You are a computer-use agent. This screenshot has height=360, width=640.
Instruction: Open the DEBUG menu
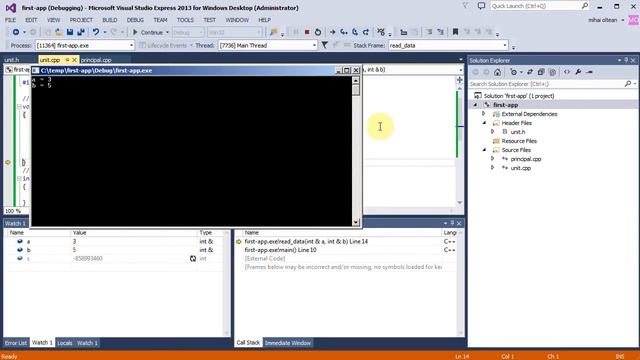point(135,20)
